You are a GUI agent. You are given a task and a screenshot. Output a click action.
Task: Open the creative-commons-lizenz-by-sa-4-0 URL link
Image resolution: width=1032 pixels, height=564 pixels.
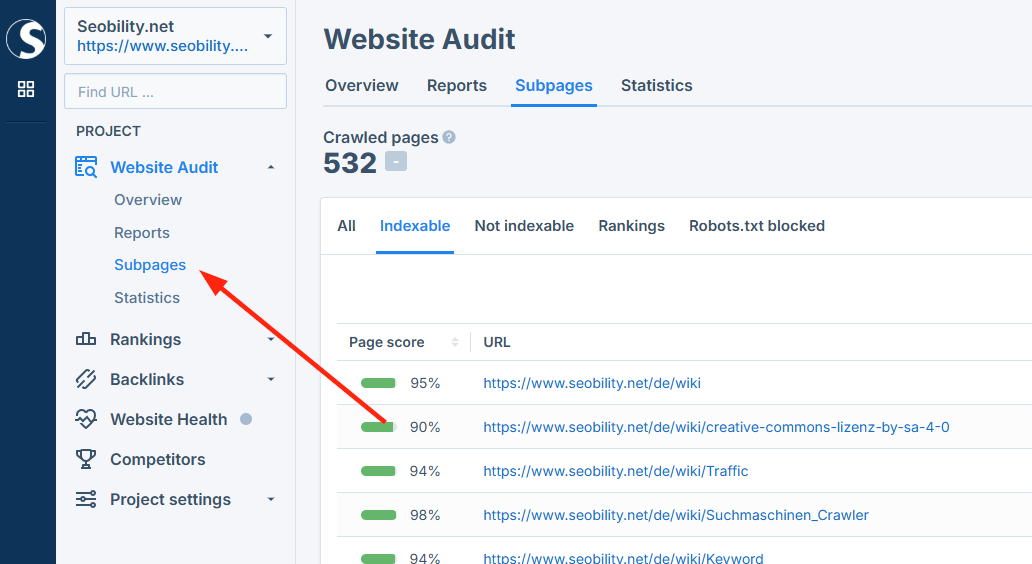point(716,427)
